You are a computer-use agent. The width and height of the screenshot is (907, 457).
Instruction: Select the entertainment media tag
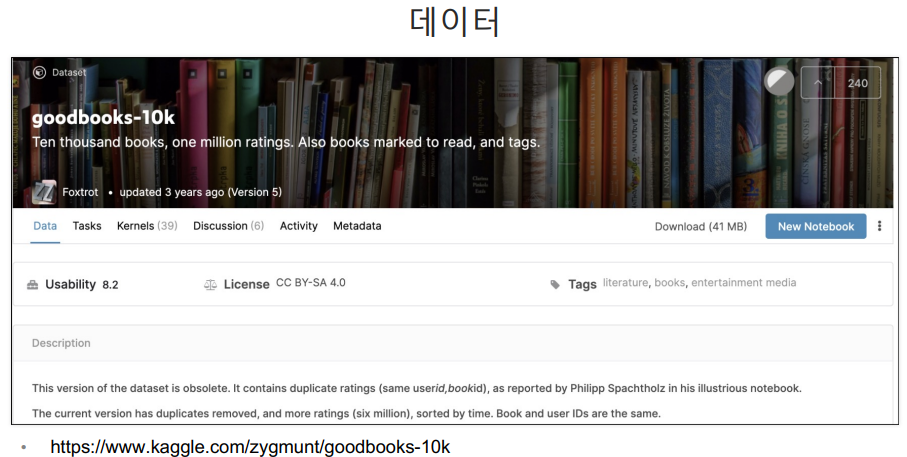pos(743,282)
